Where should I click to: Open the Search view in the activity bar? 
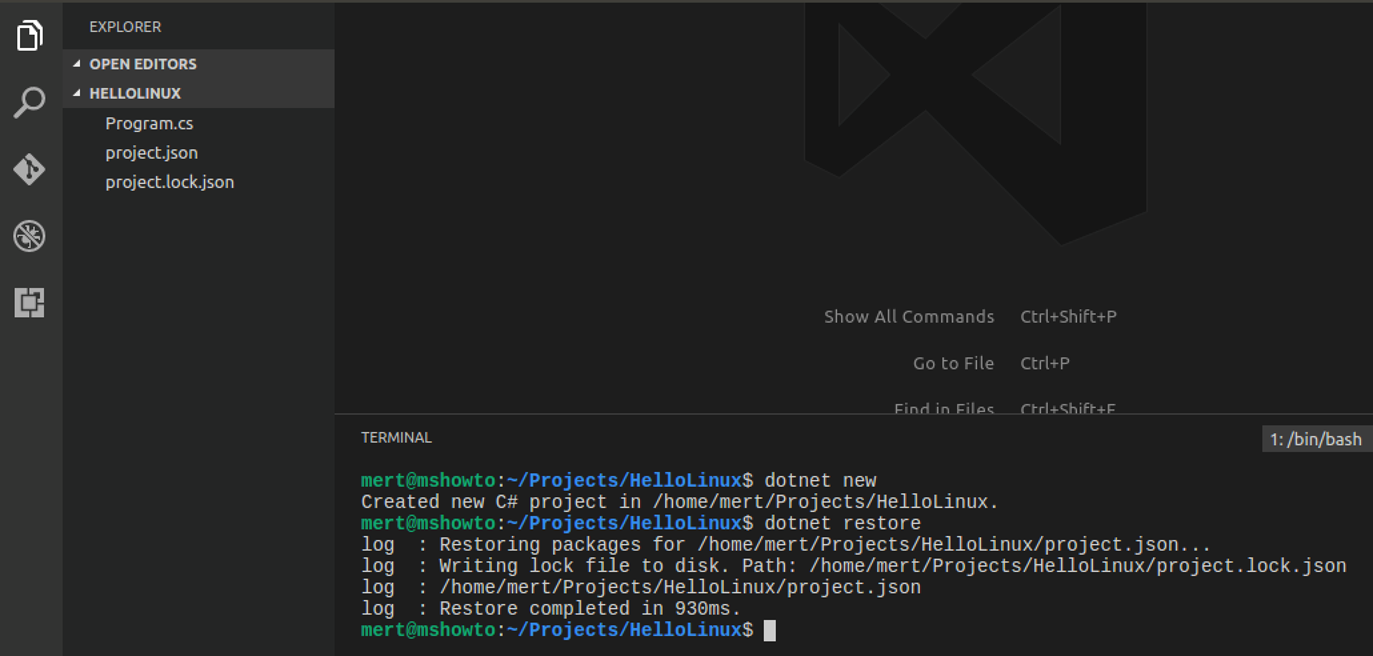(30, 102)
